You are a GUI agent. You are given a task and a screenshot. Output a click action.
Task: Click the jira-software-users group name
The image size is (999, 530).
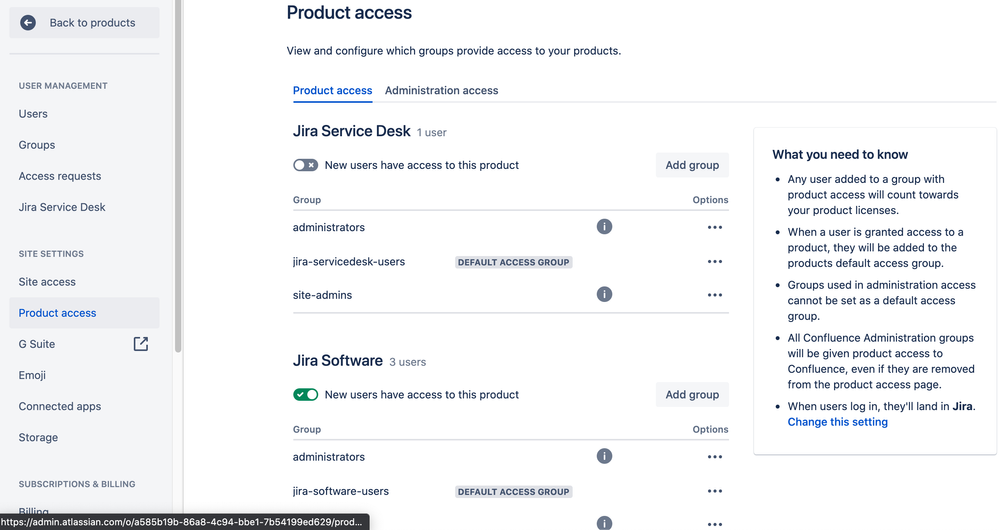pyautogui.click(x=341, y=491)
